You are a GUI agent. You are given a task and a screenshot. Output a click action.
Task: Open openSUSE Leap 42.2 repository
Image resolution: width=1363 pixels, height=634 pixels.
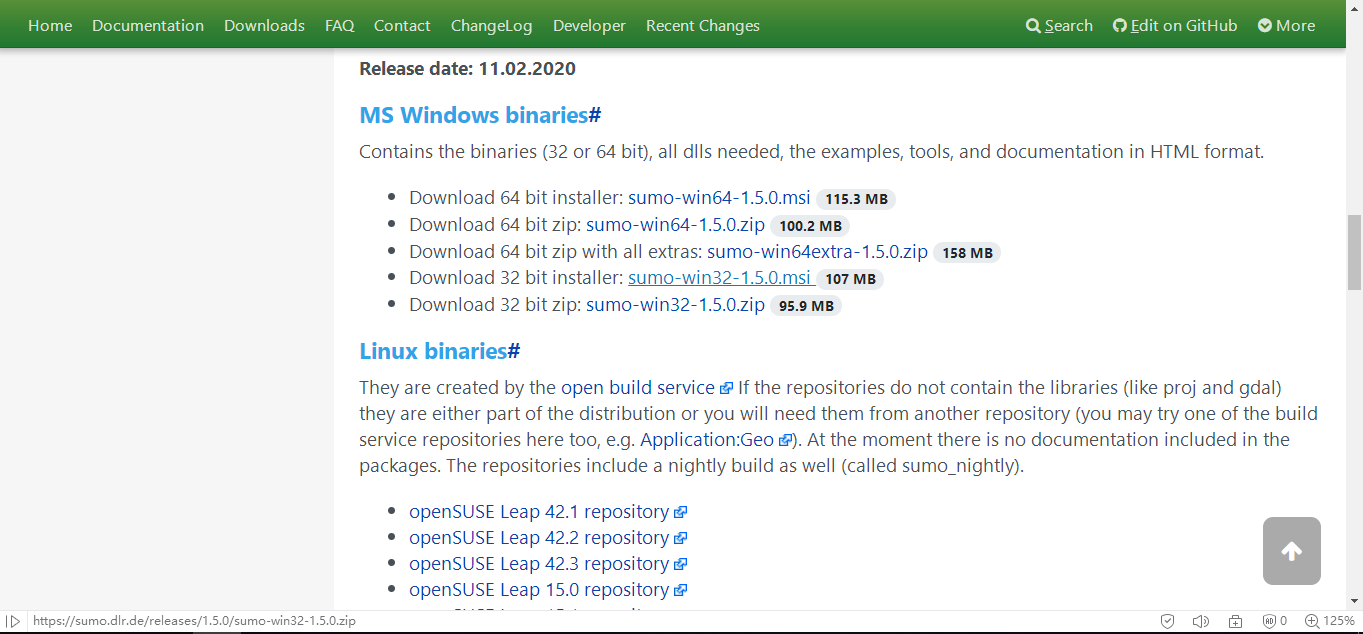point(539,537)
